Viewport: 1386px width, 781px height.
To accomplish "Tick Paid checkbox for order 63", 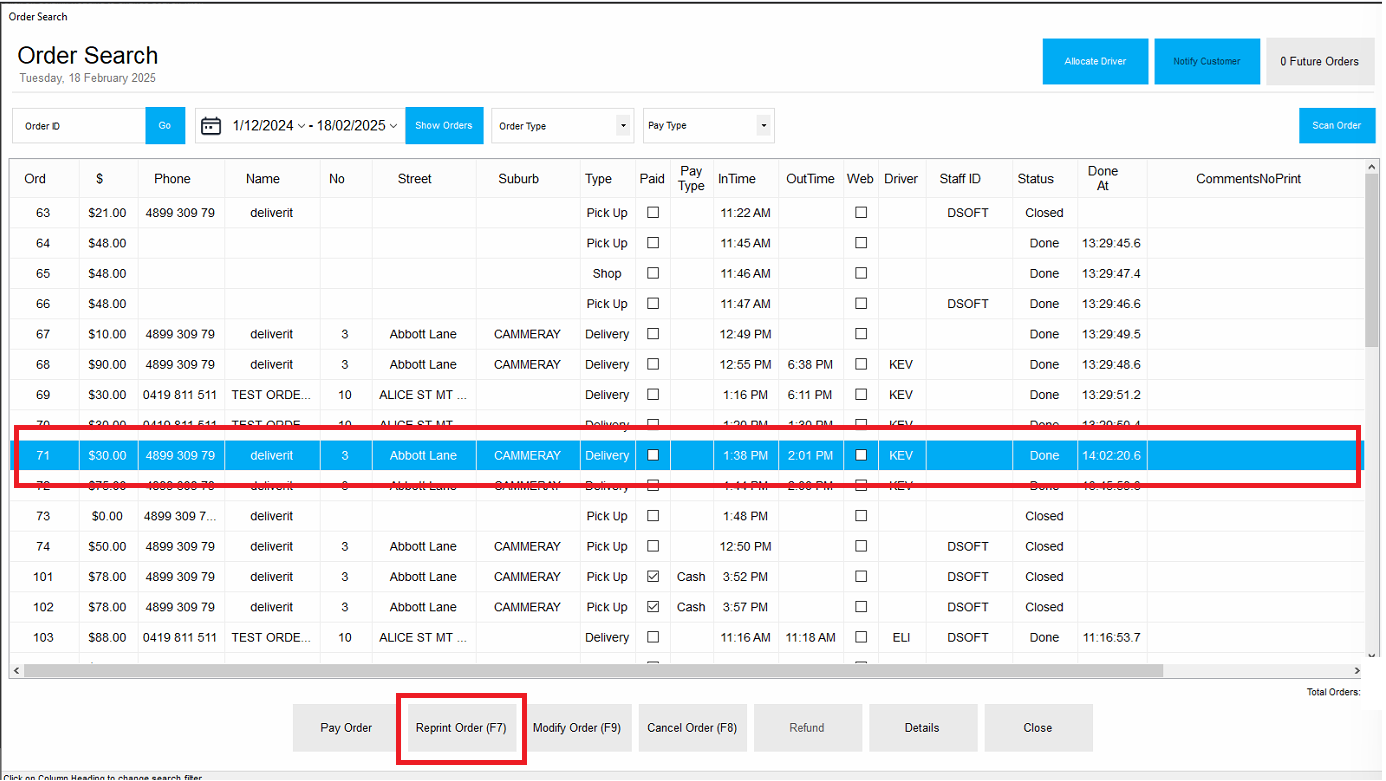I will (653, 212).
